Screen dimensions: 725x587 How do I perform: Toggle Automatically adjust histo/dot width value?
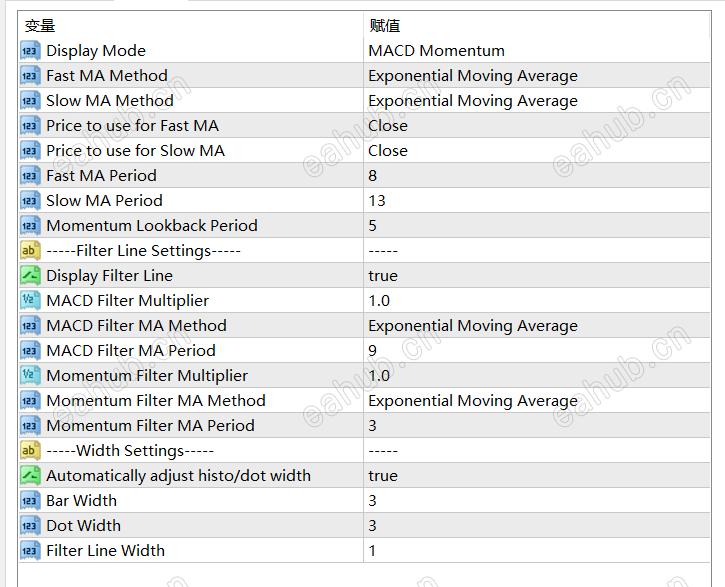(383, 476)
